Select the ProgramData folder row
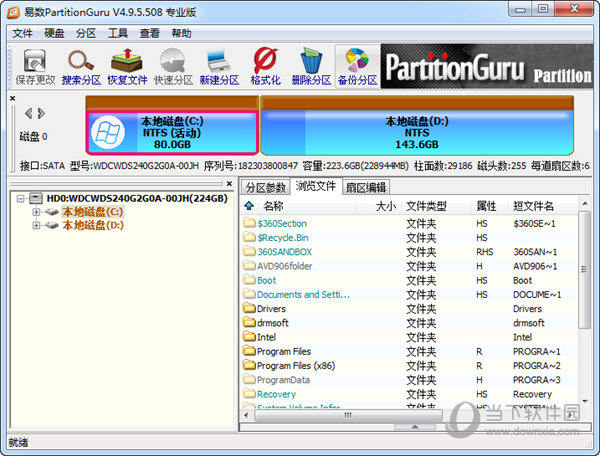Screen dimensions: 600x456 pyautogui.click(x=409, y=380)
